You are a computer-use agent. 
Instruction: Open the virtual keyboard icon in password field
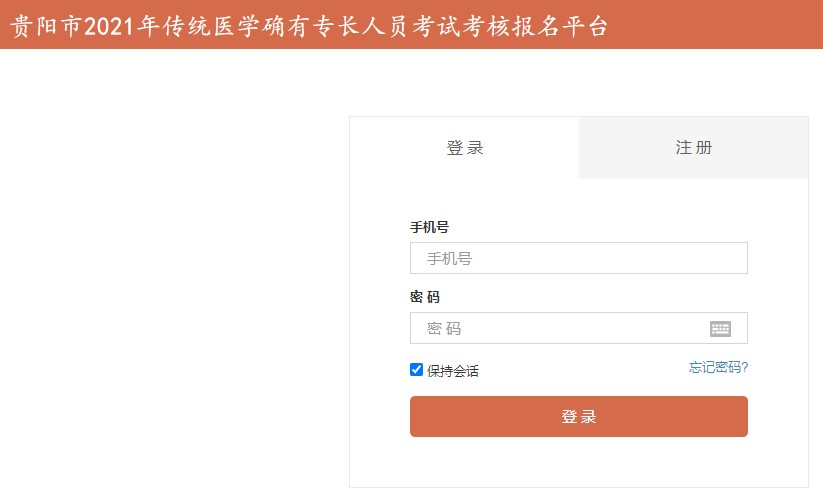point(720,329)
